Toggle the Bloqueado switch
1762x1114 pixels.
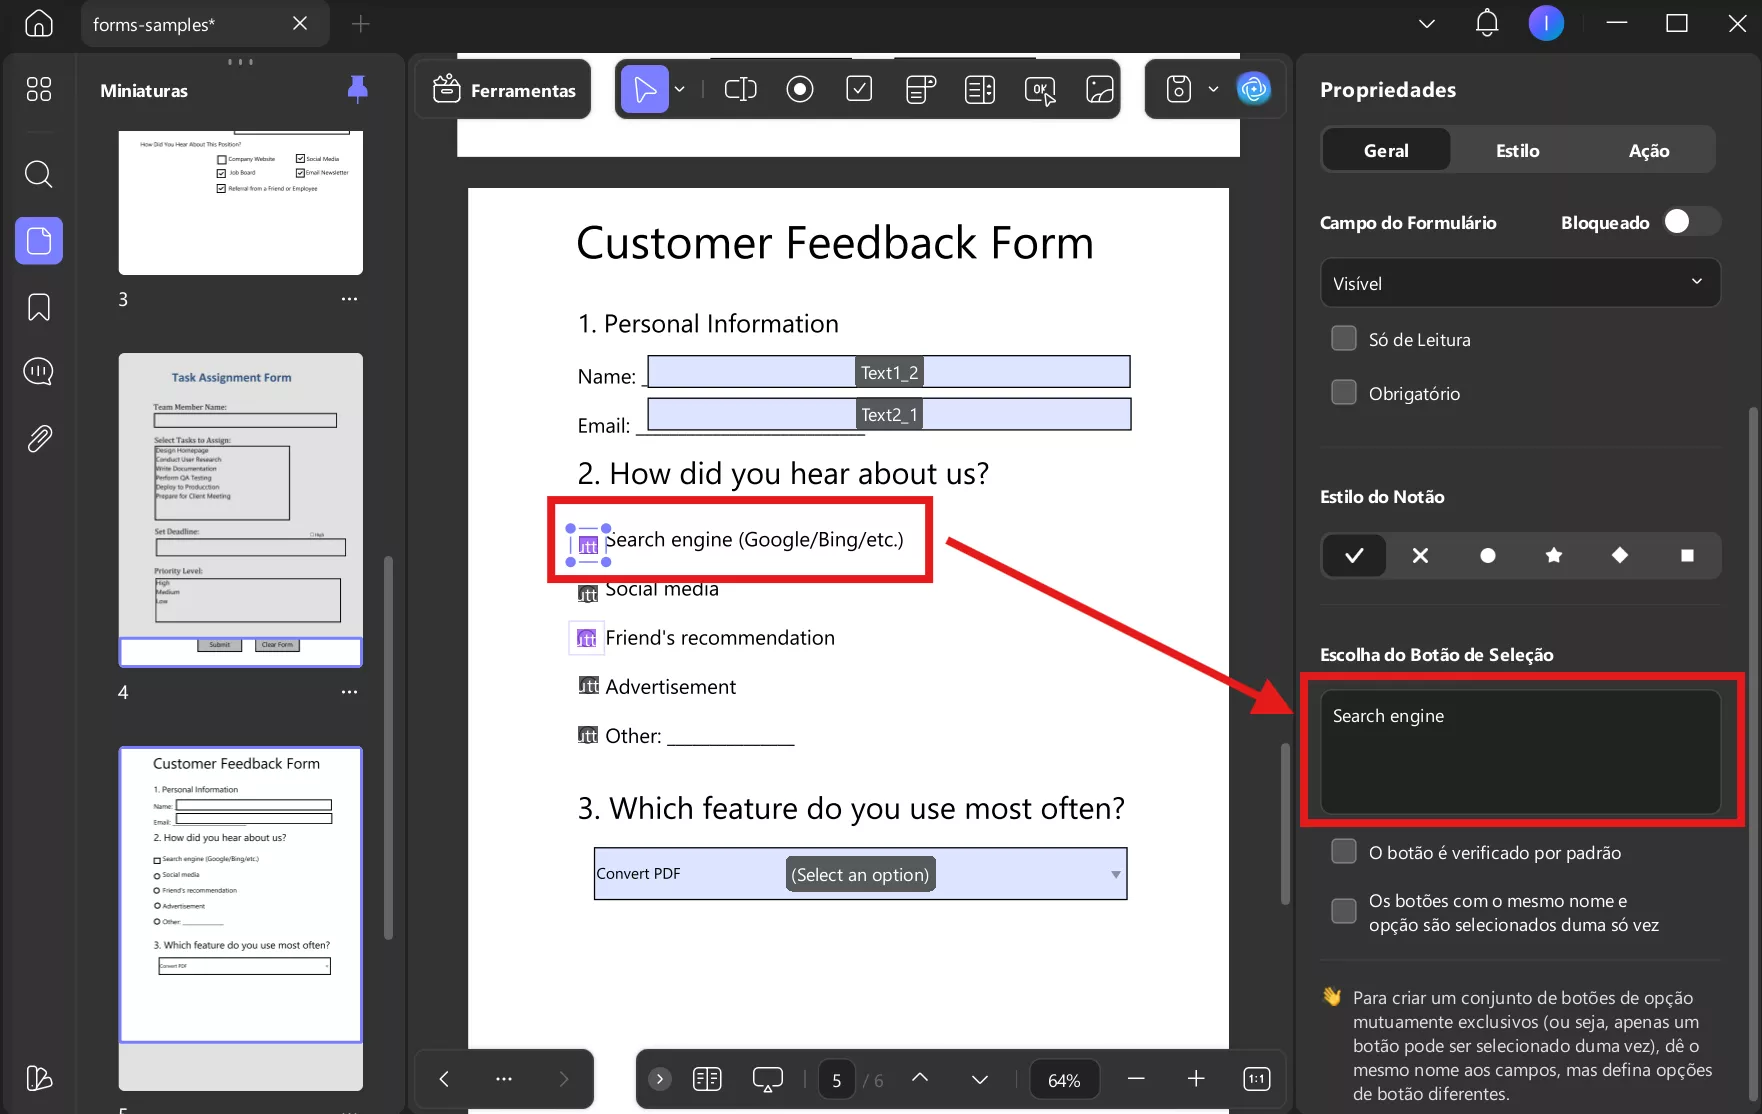[x=1691, y=222]
